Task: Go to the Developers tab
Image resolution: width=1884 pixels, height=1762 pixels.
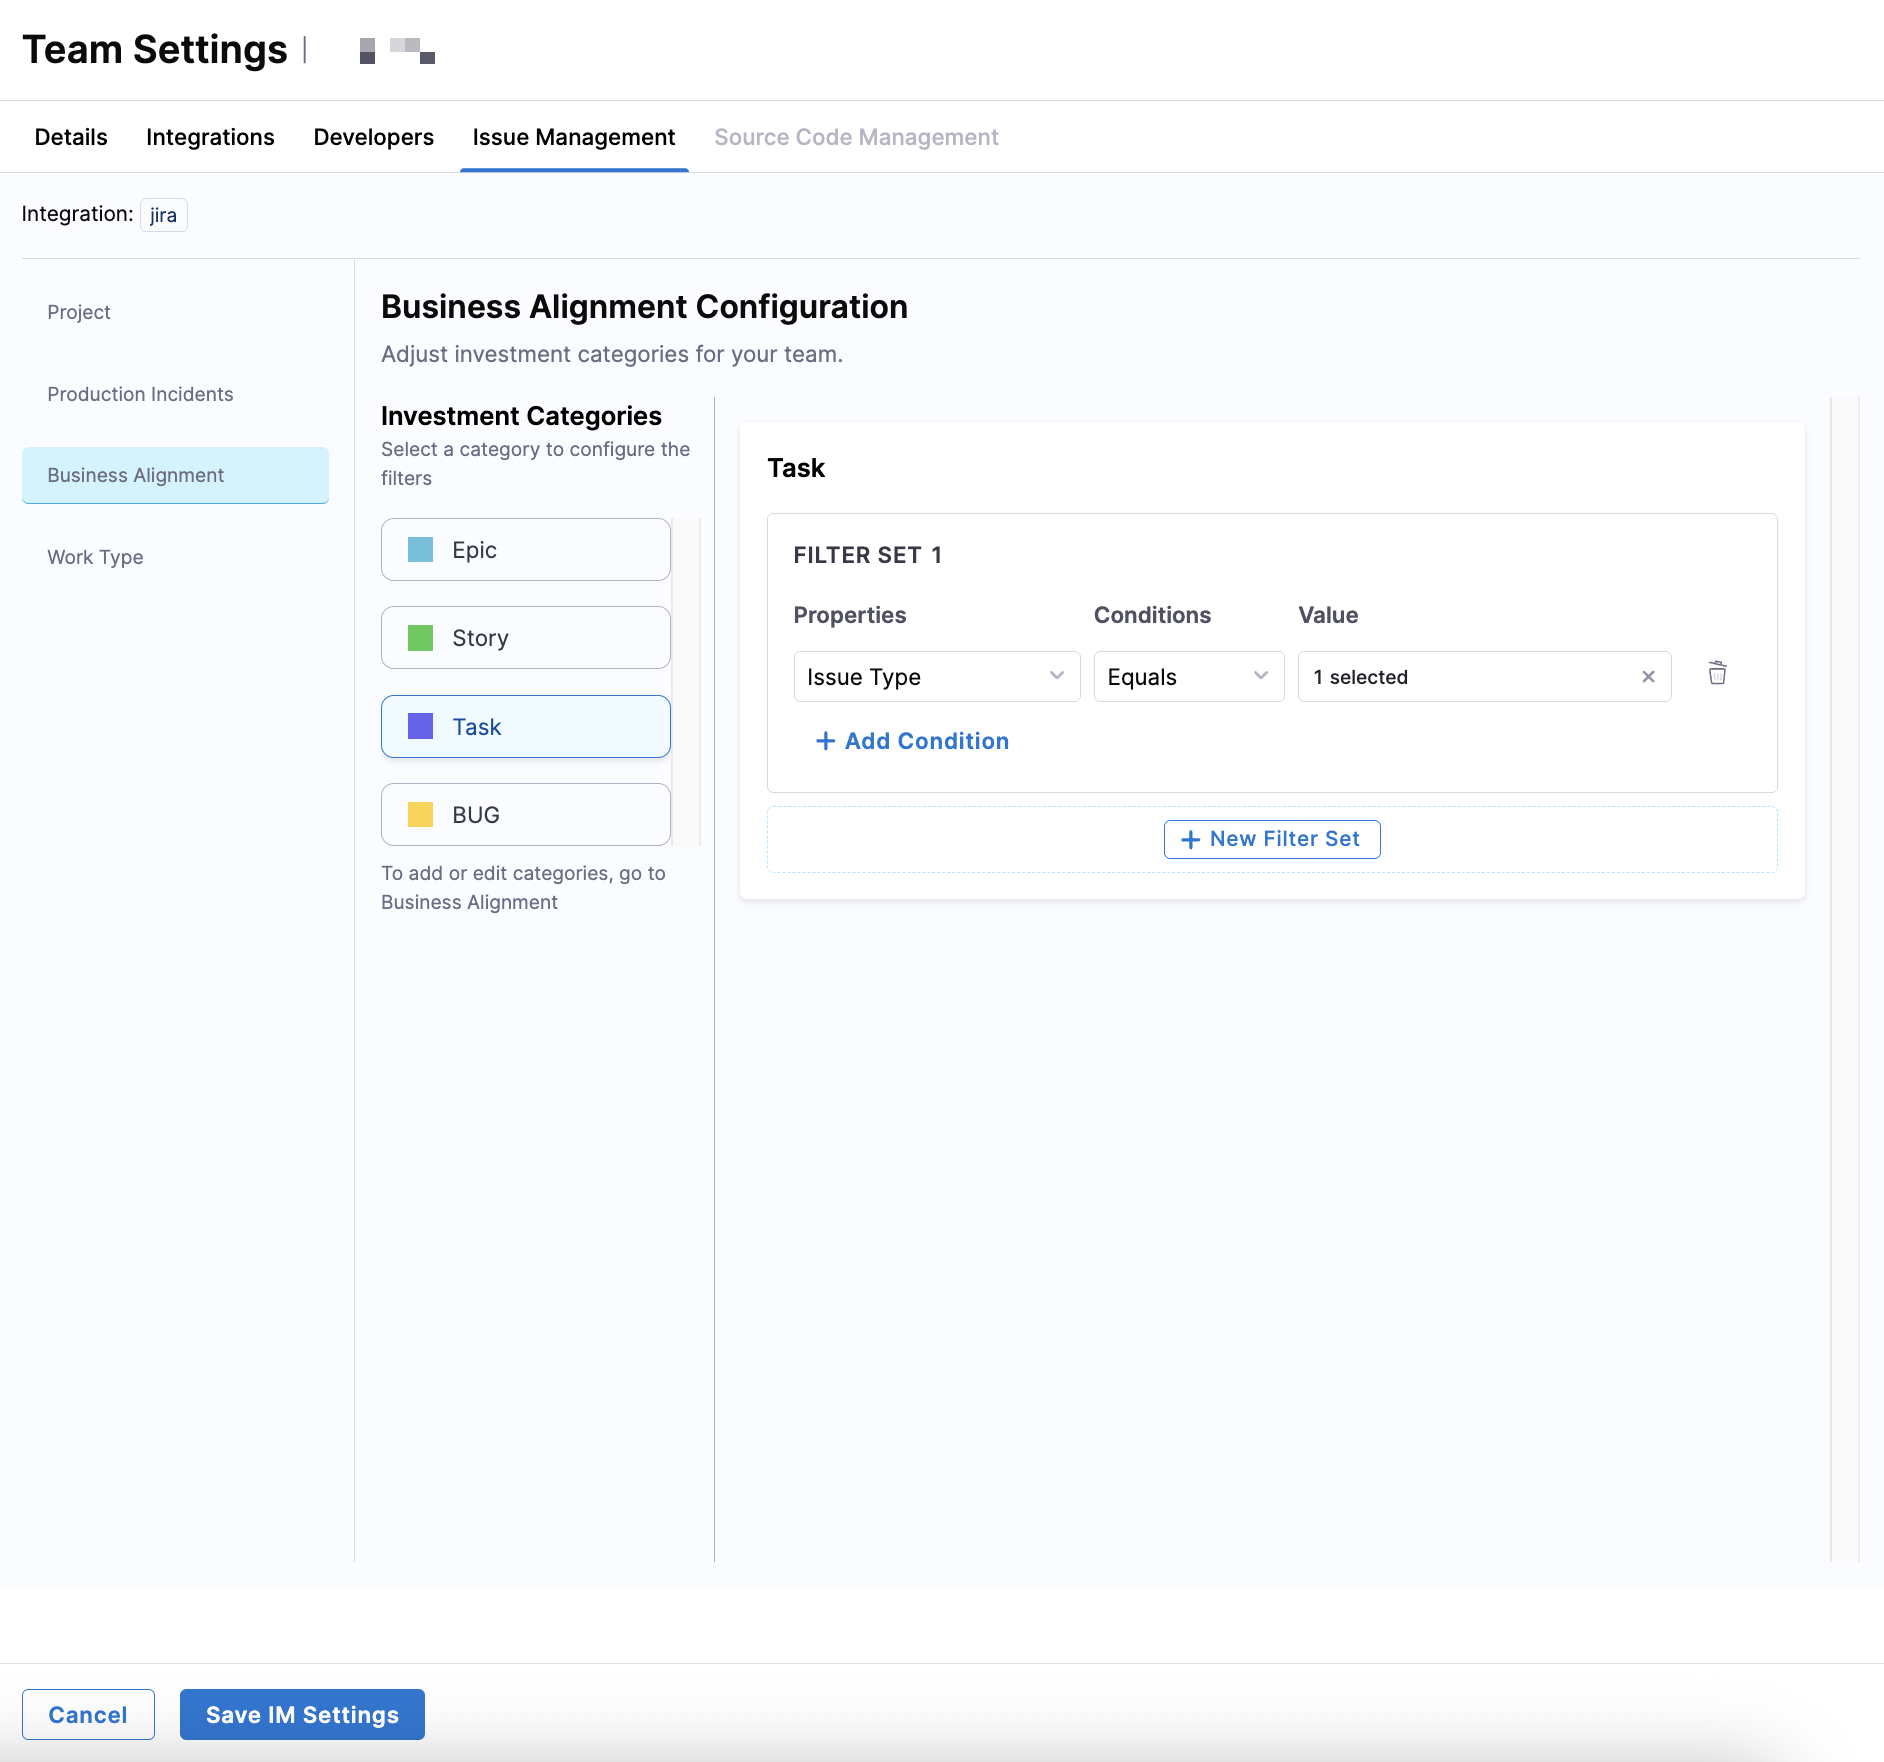Action: pos(373,137)
